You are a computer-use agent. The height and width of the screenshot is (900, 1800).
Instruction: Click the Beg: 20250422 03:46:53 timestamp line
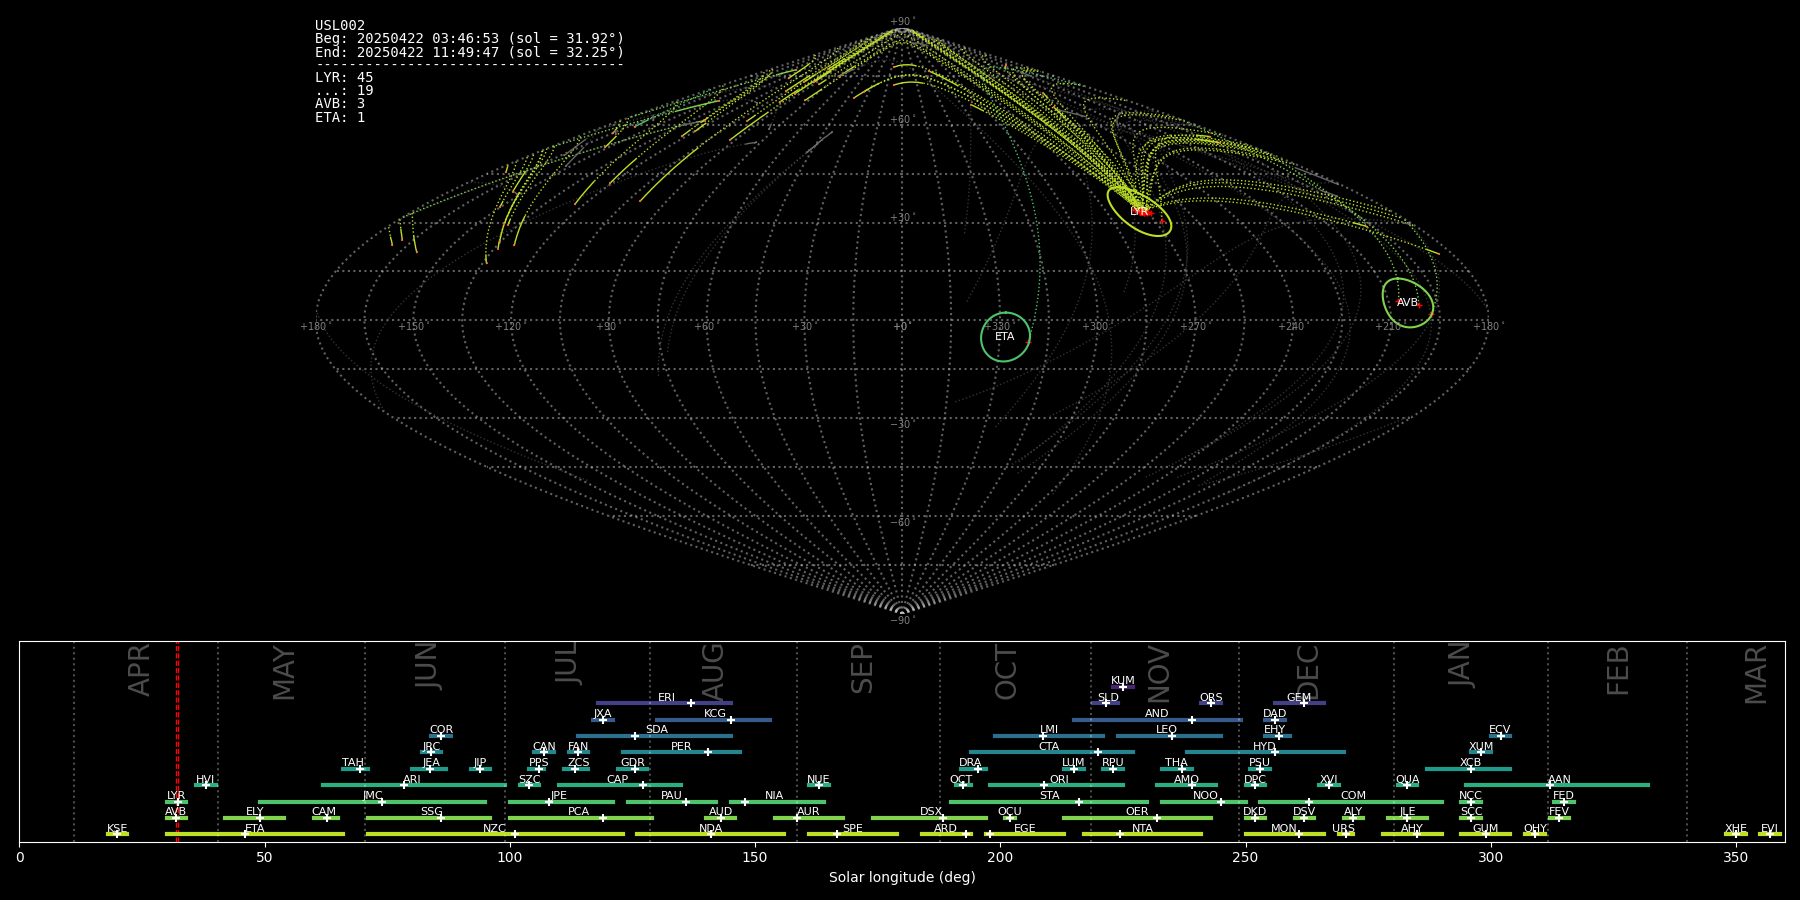click(x=469, y=39)
